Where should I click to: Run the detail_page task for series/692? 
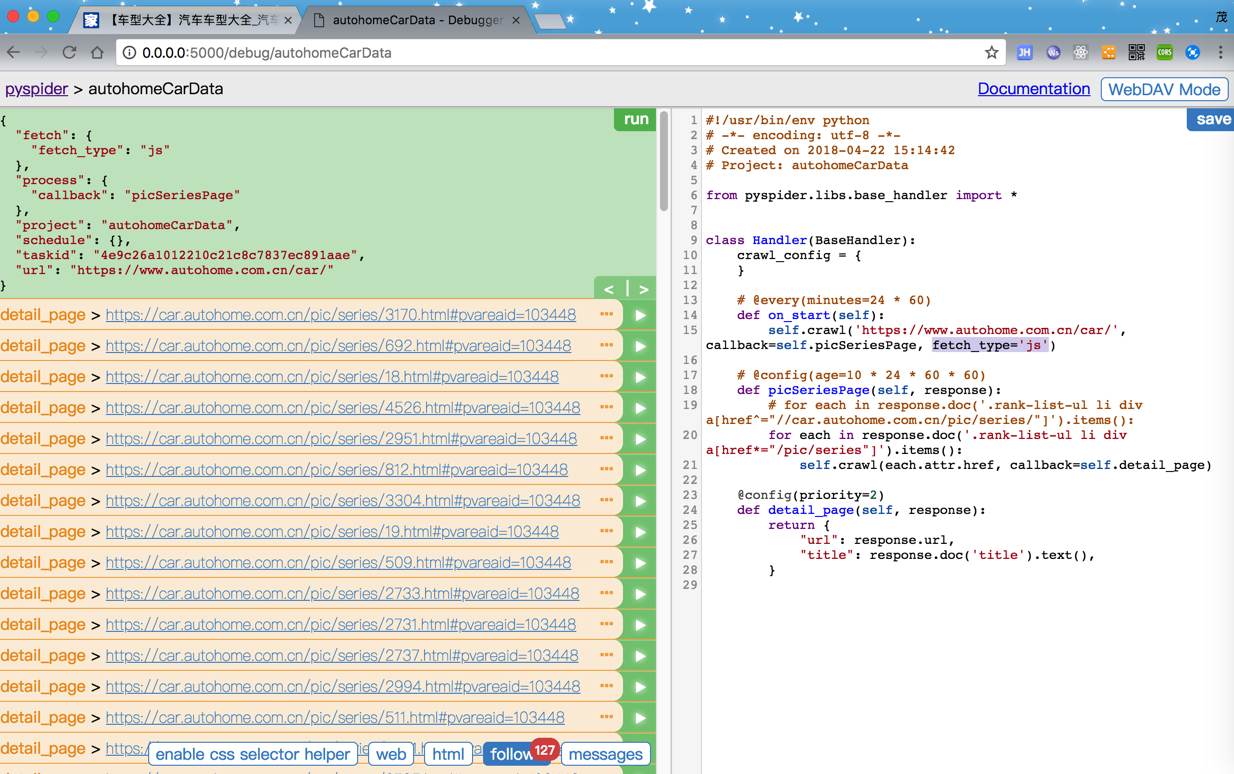pos(640,346)
